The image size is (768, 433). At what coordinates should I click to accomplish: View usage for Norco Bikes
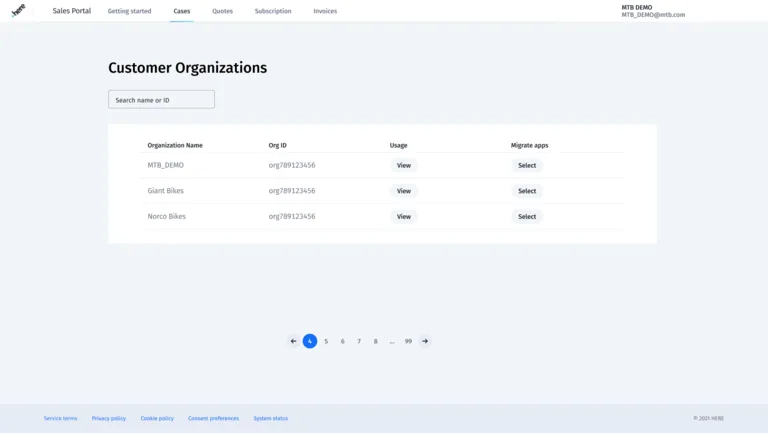[x=404, y=216]
